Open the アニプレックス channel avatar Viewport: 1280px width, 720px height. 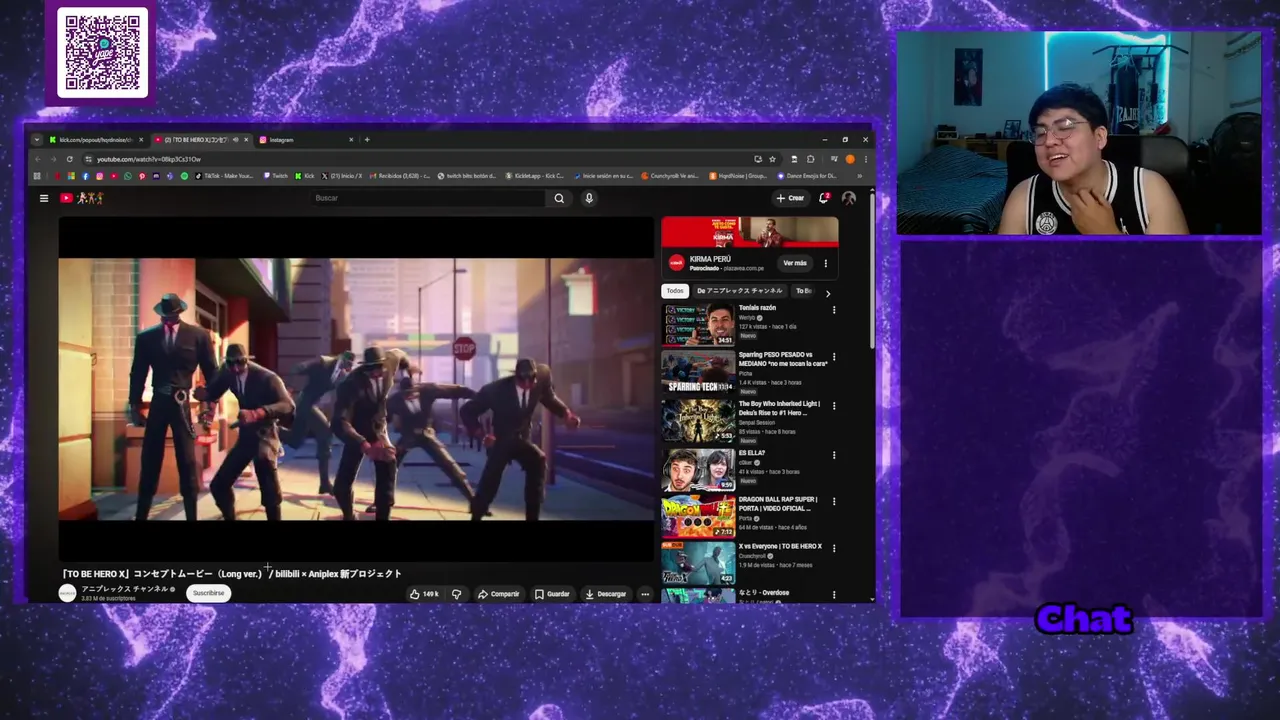[x=67, y=593]
